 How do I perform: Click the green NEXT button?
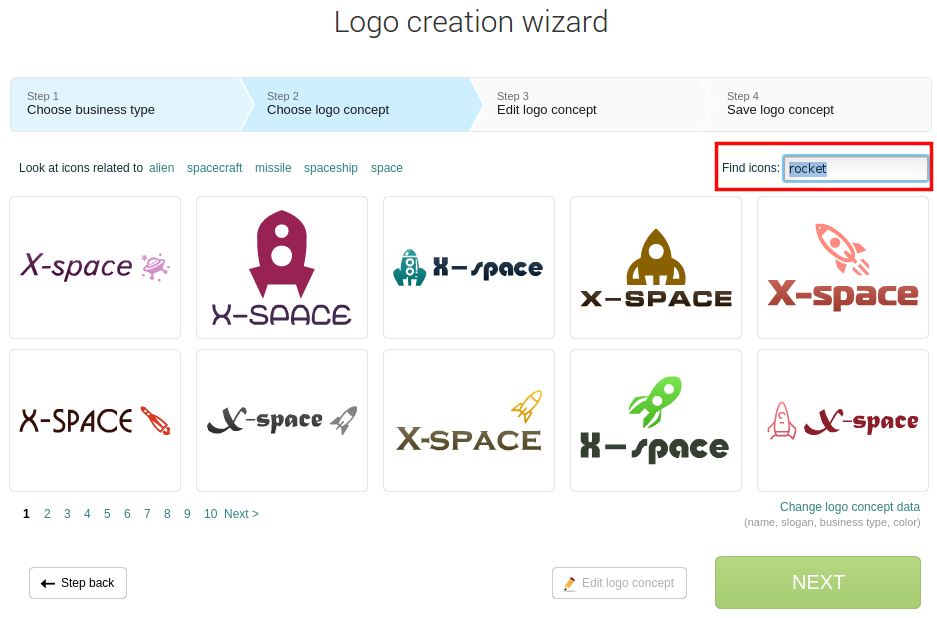818,582
